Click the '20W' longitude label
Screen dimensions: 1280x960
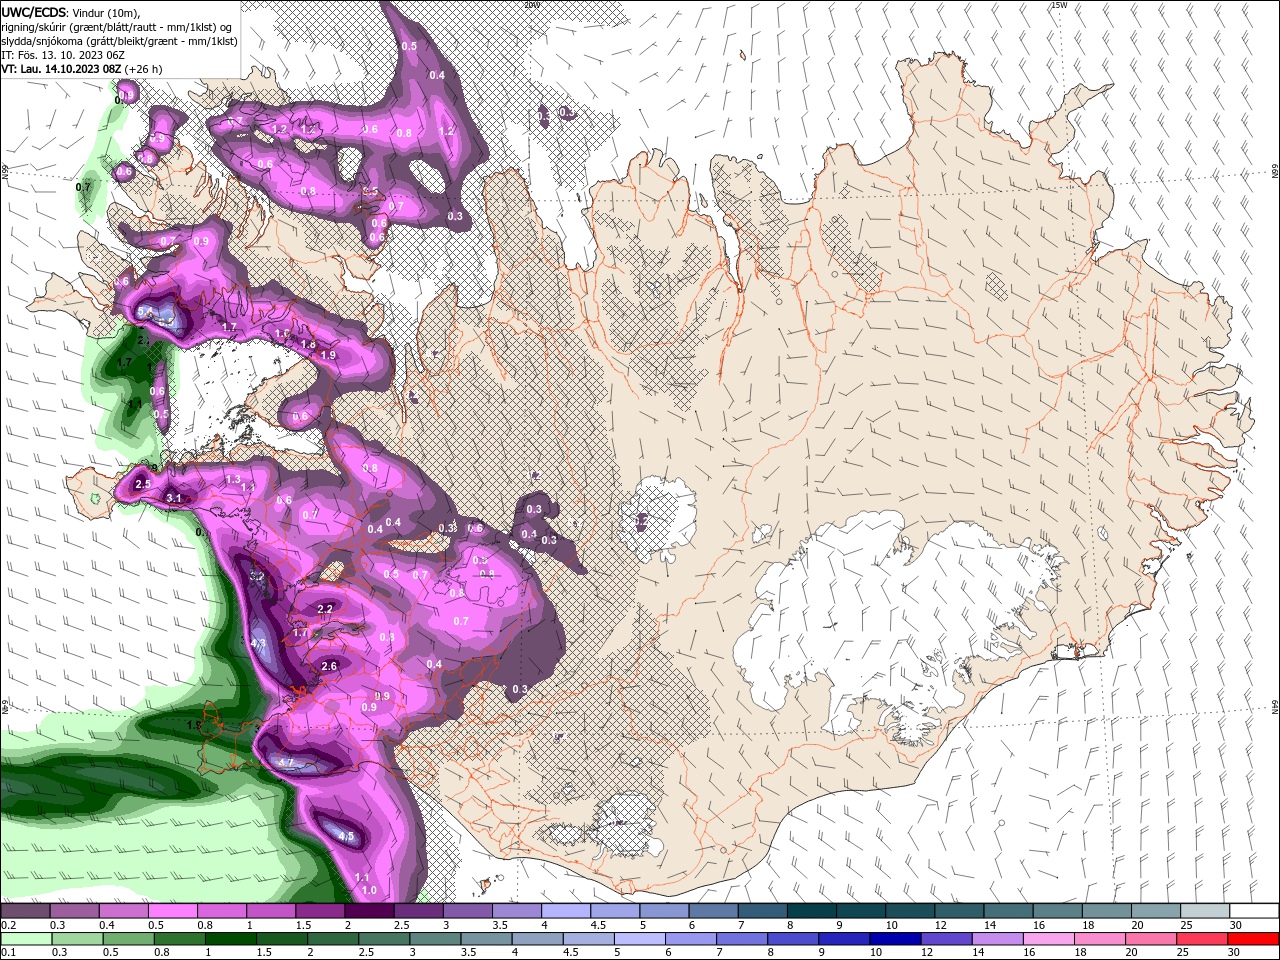532,5
